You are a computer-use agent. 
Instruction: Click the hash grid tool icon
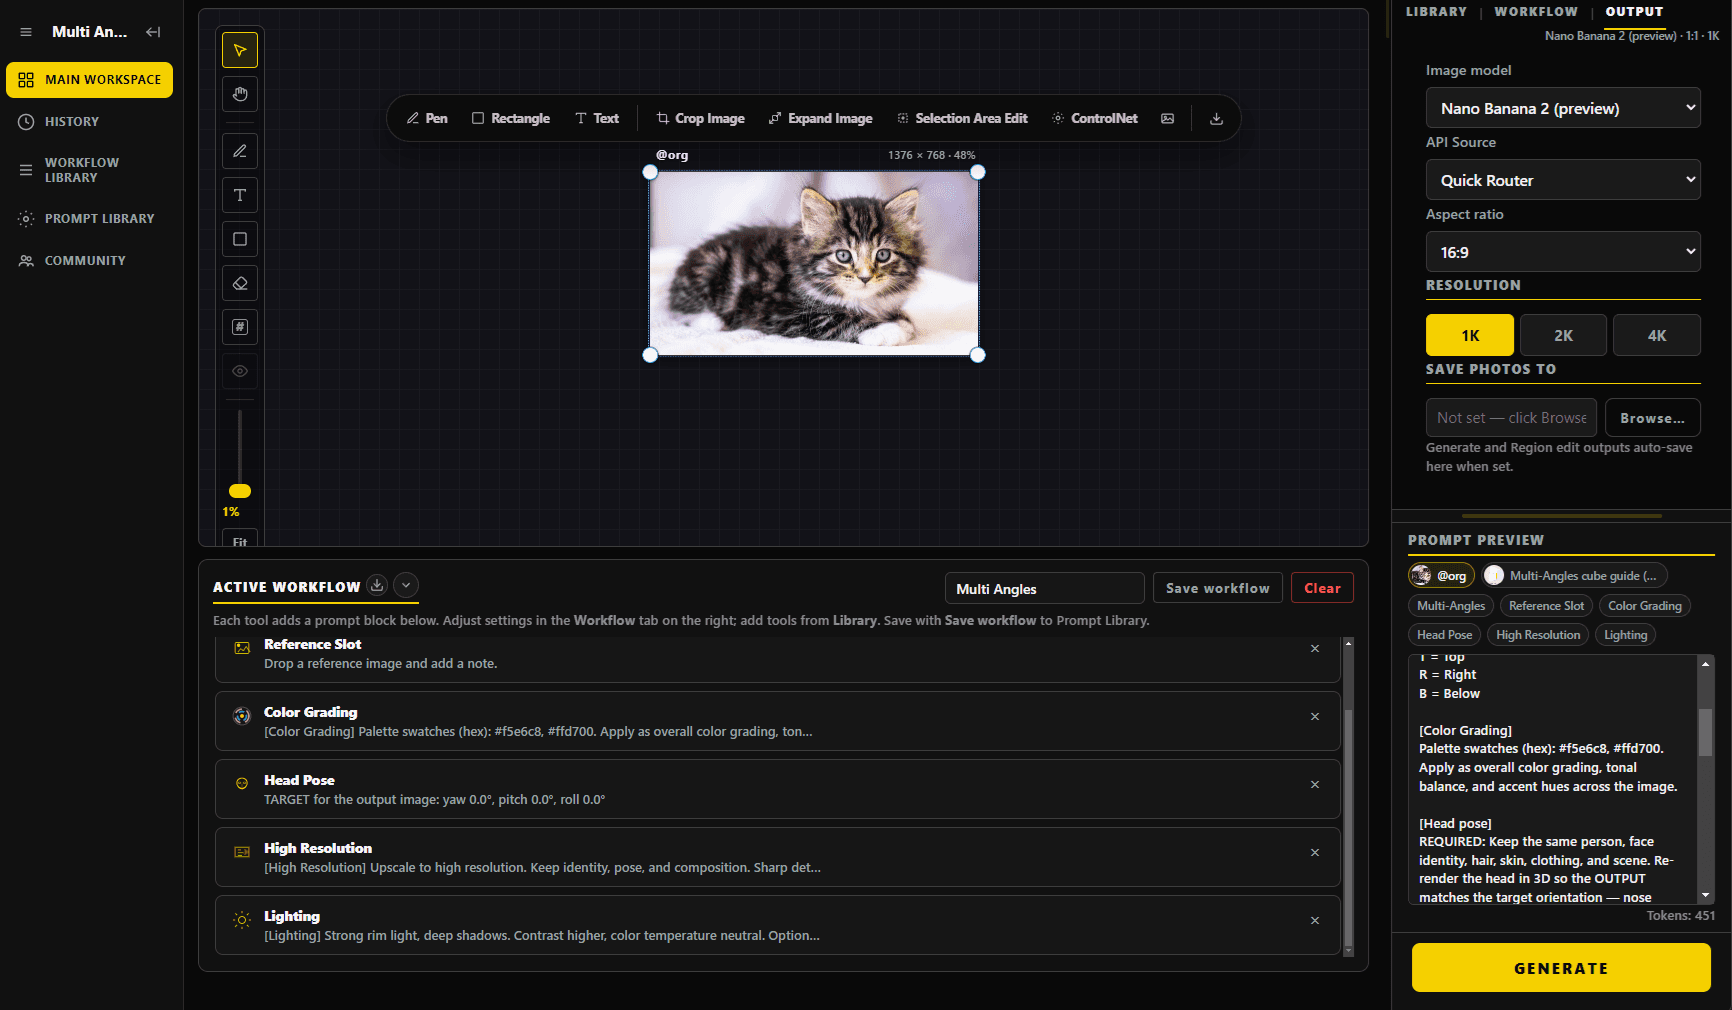(x=240, y=327)
